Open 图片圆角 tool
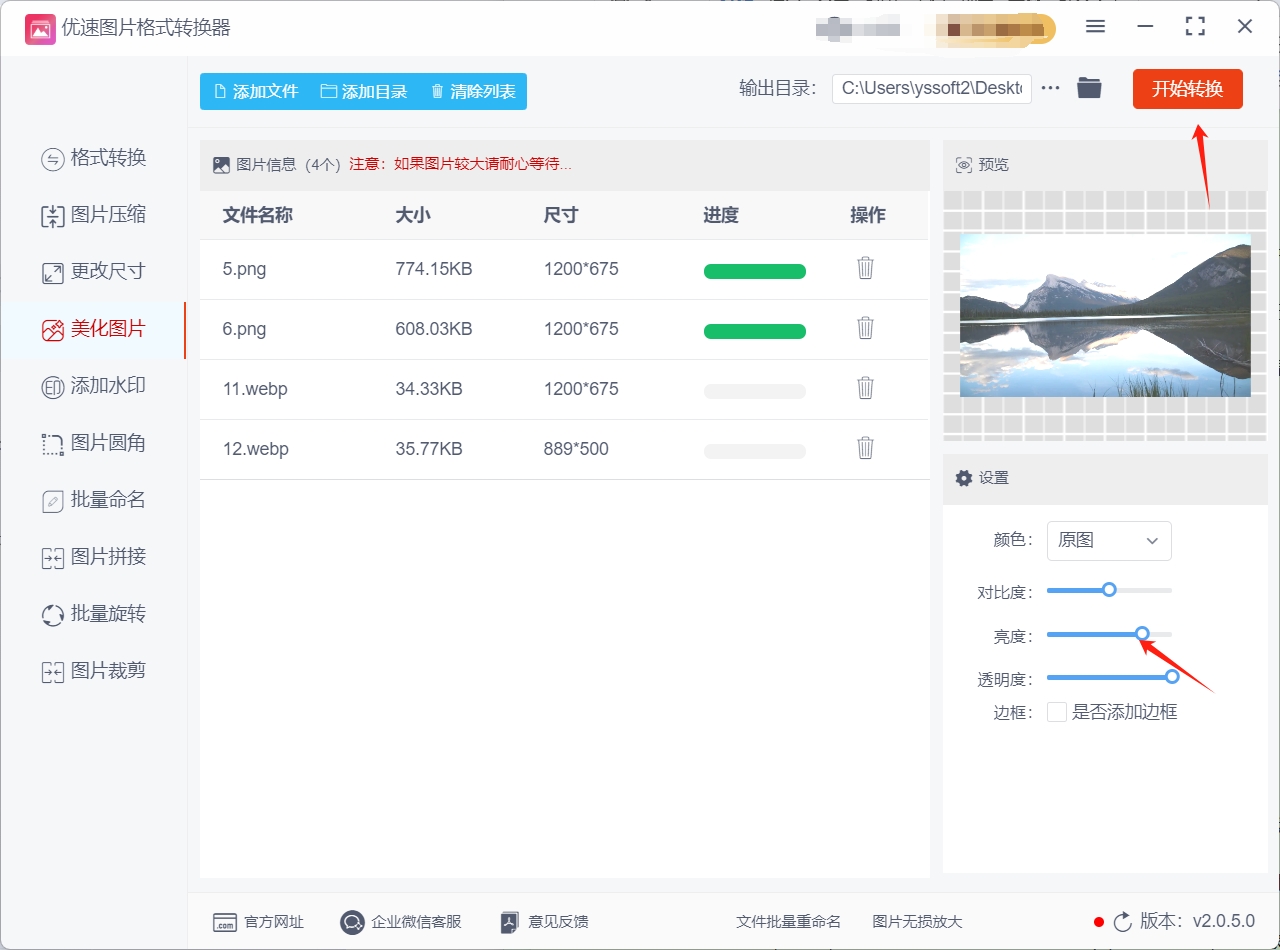The width and height of the screenshot is (1280, 950). point(94,443)
